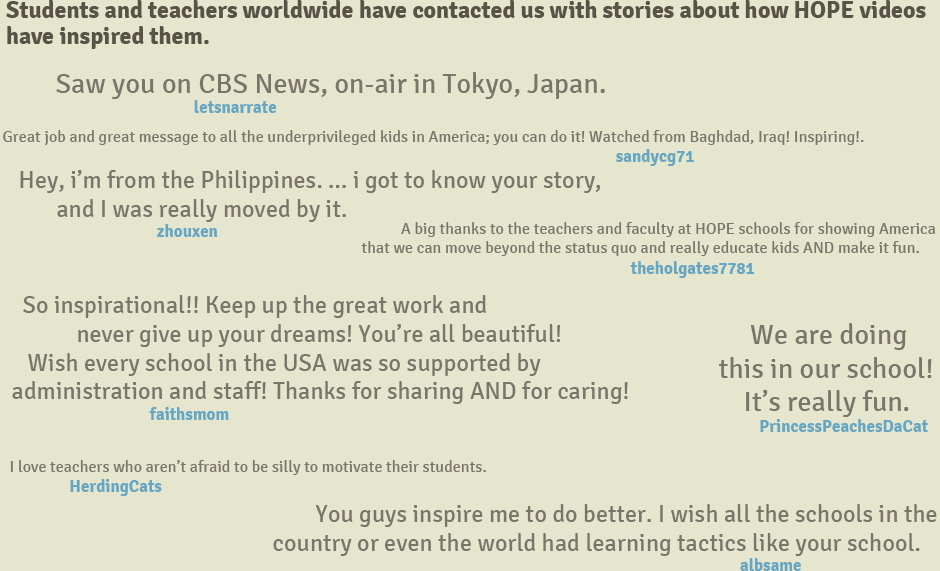Click the "Watched from Baghdad, Iraq" comment
This screenshot has height=571, width=940.
tap(433, 137)
